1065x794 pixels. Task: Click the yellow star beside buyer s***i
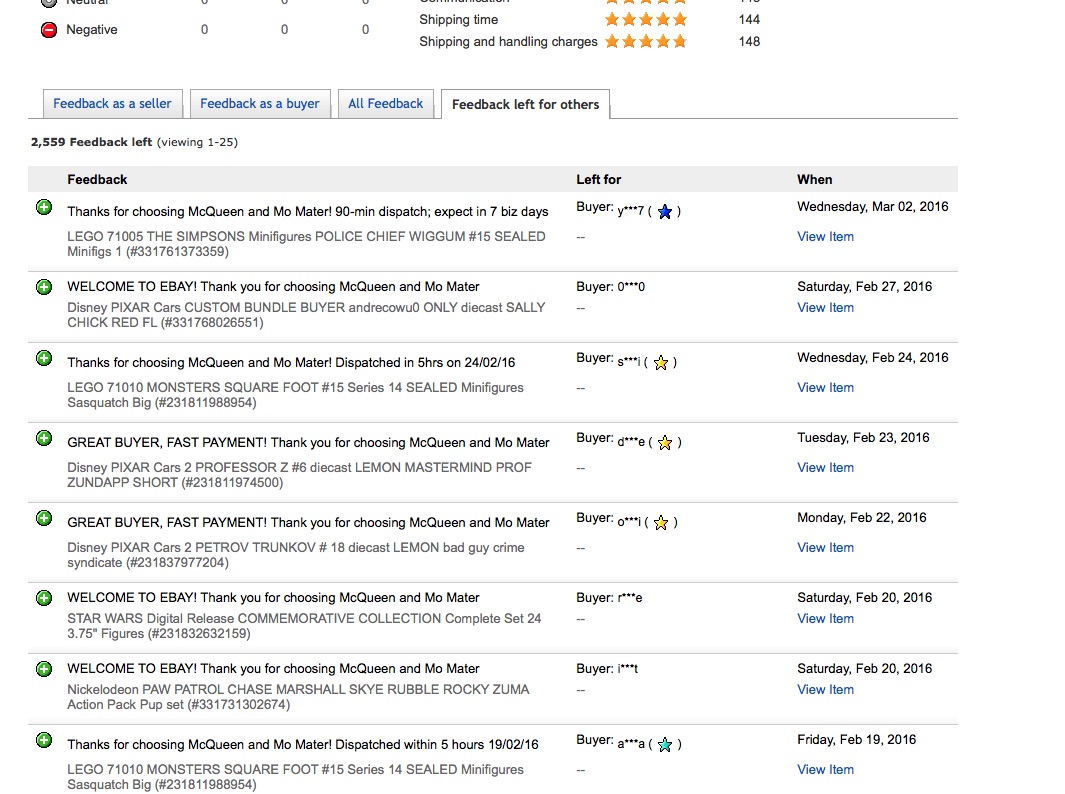[660, 363]
